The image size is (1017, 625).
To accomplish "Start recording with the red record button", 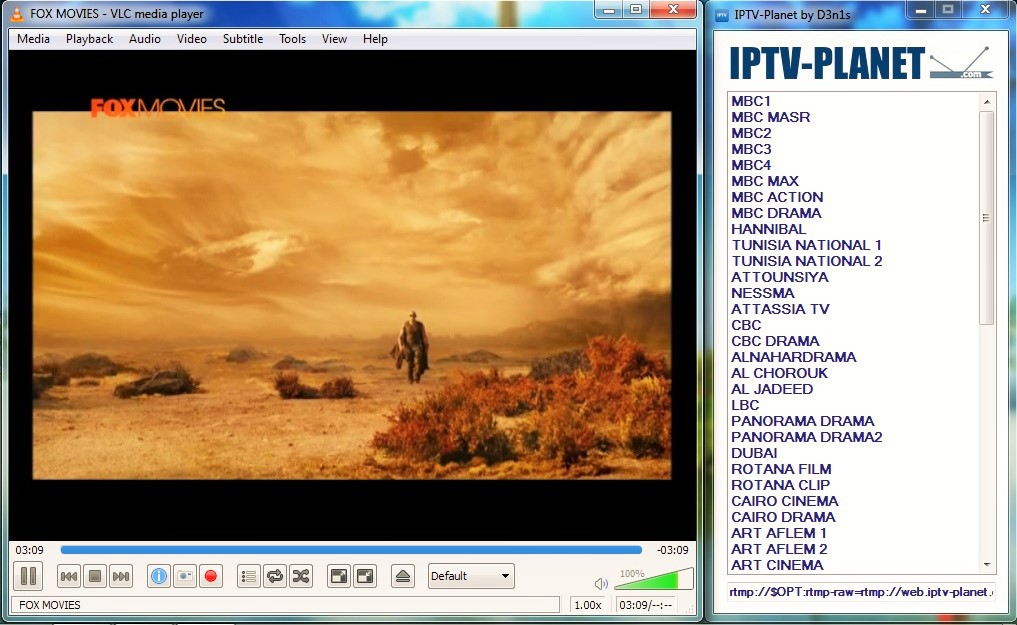I will [211, 576].
